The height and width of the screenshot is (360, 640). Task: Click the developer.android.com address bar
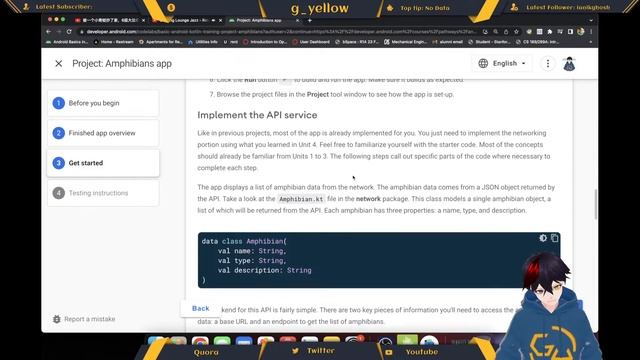(x=278, y=31)
